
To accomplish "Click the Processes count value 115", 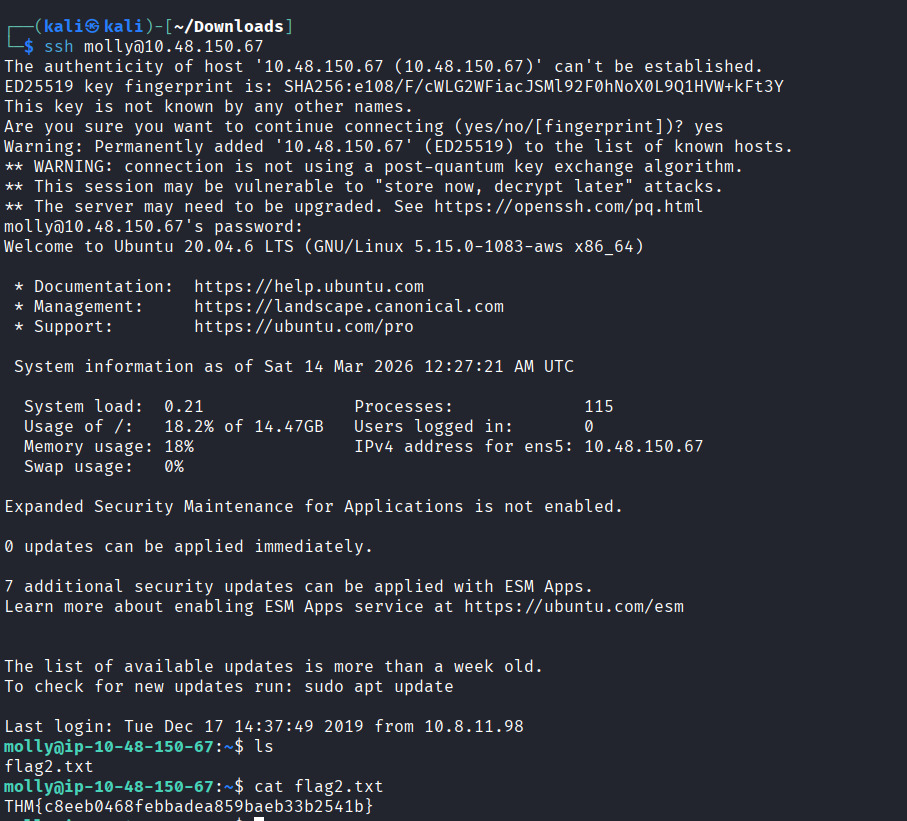I will pos(599,407).
